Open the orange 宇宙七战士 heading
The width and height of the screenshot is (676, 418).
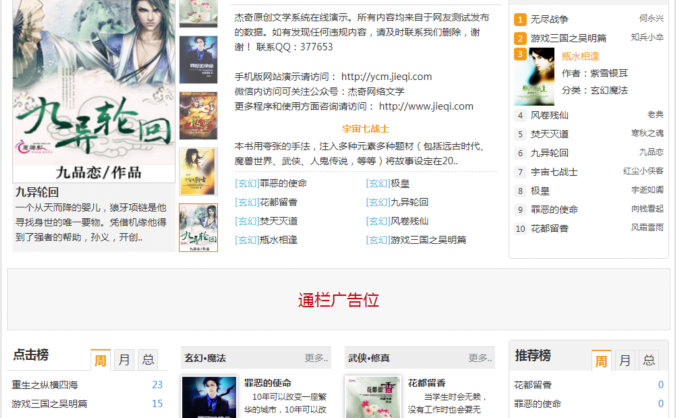coord(366,129)
